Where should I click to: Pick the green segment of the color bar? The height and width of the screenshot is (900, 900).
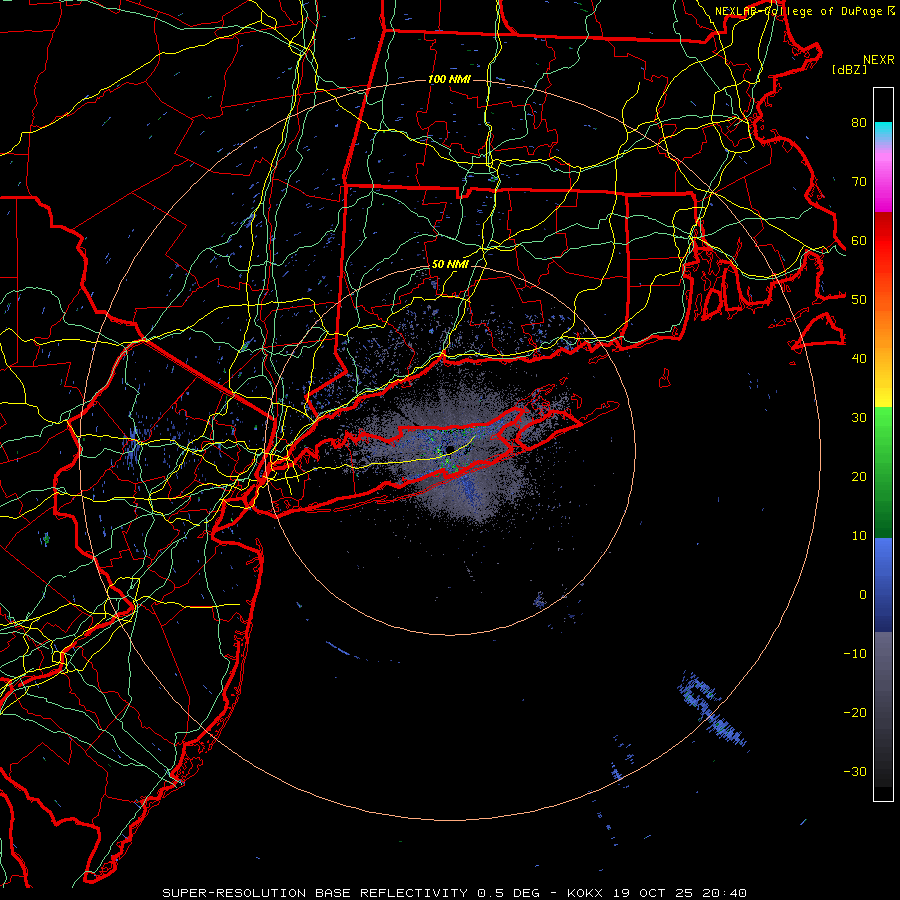pos(883,472)
